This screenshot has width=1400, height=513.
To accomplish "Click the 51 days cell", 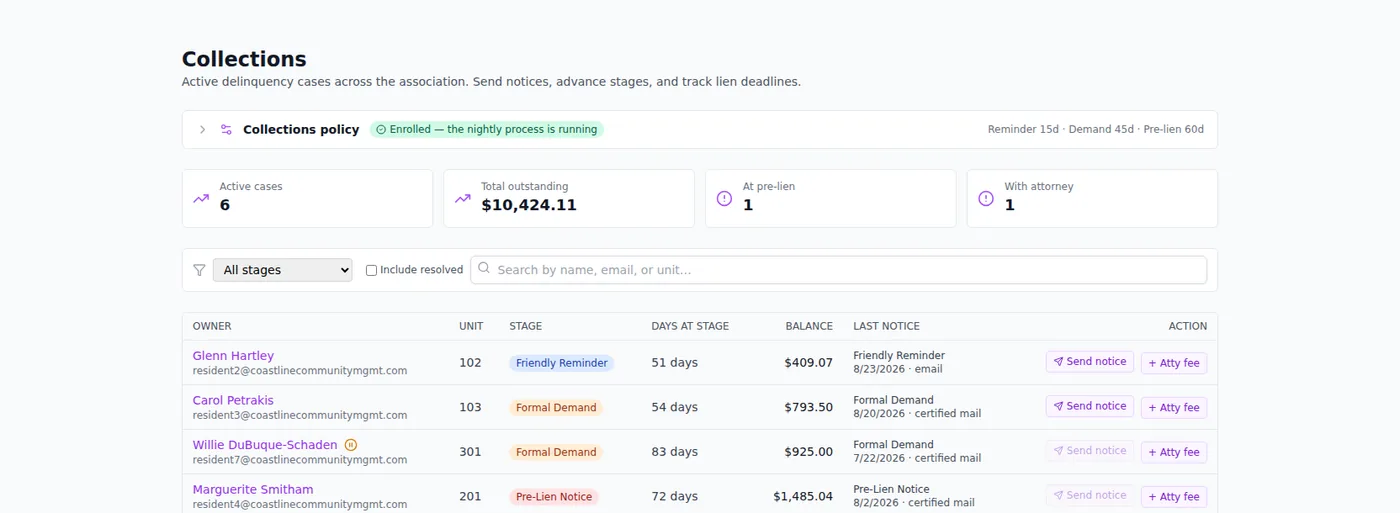I will coord(674,363).
